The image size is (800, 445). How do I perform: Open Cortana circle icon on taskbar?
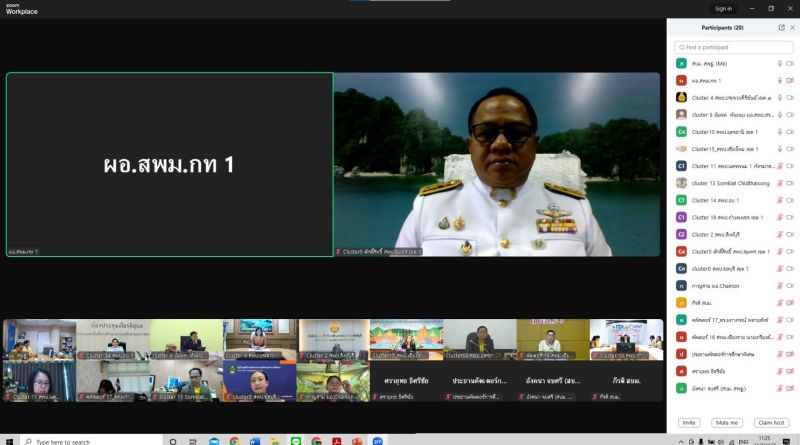click(173, 441)
